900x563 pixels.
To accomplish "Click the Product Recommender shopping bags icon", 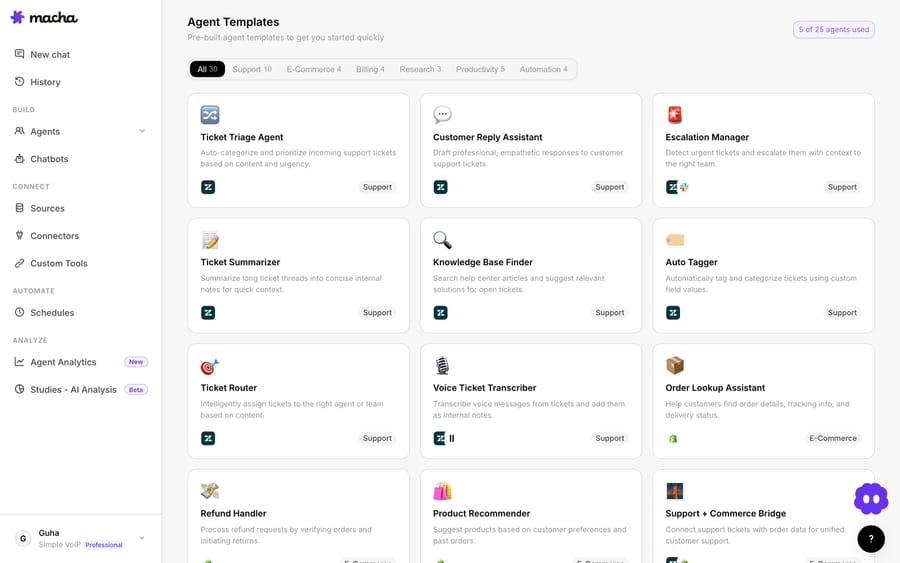I will coord(443,491).
